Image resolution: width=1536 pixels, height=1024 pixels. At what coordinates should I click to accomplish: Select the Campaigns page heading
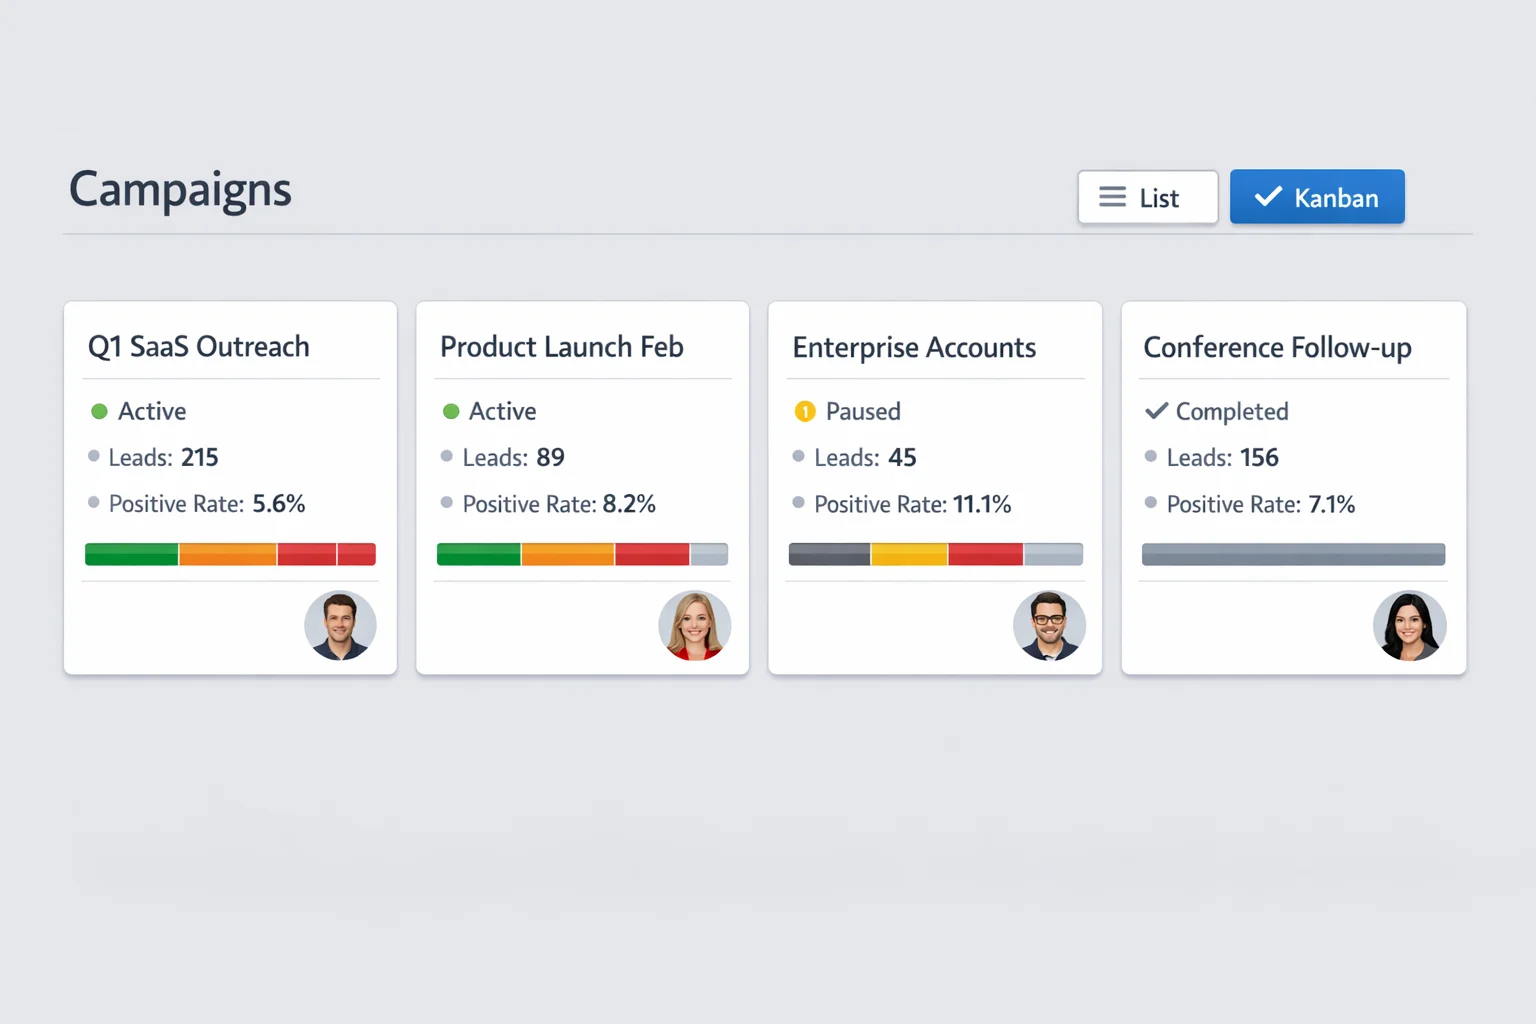click(180, 189)
